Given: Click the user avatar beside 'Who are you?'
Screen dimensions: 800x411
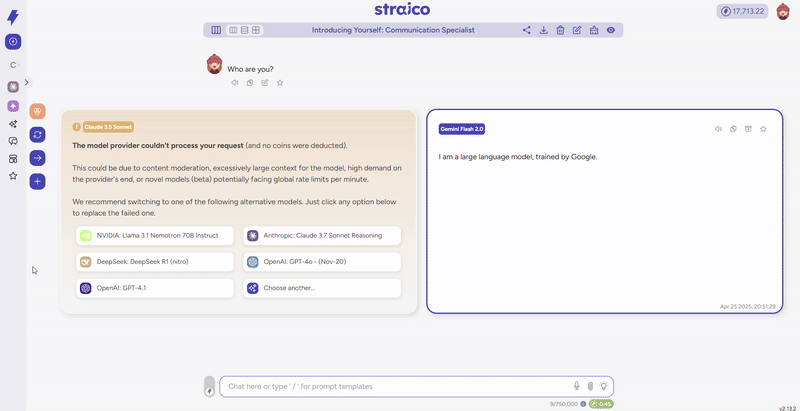Looking at the screenshot, I should tap(215, 64).
